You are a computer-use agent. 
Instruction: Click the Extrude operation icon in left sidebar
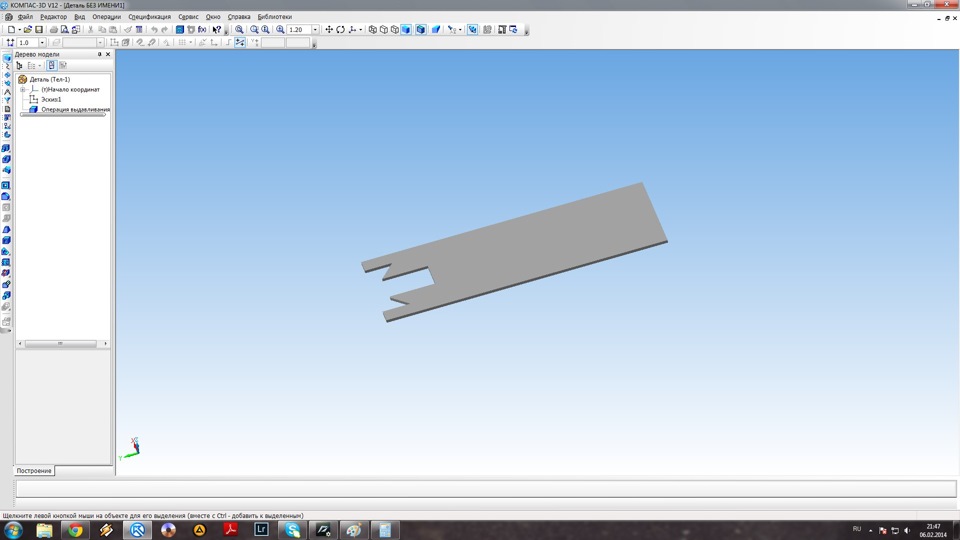point(7,148)
